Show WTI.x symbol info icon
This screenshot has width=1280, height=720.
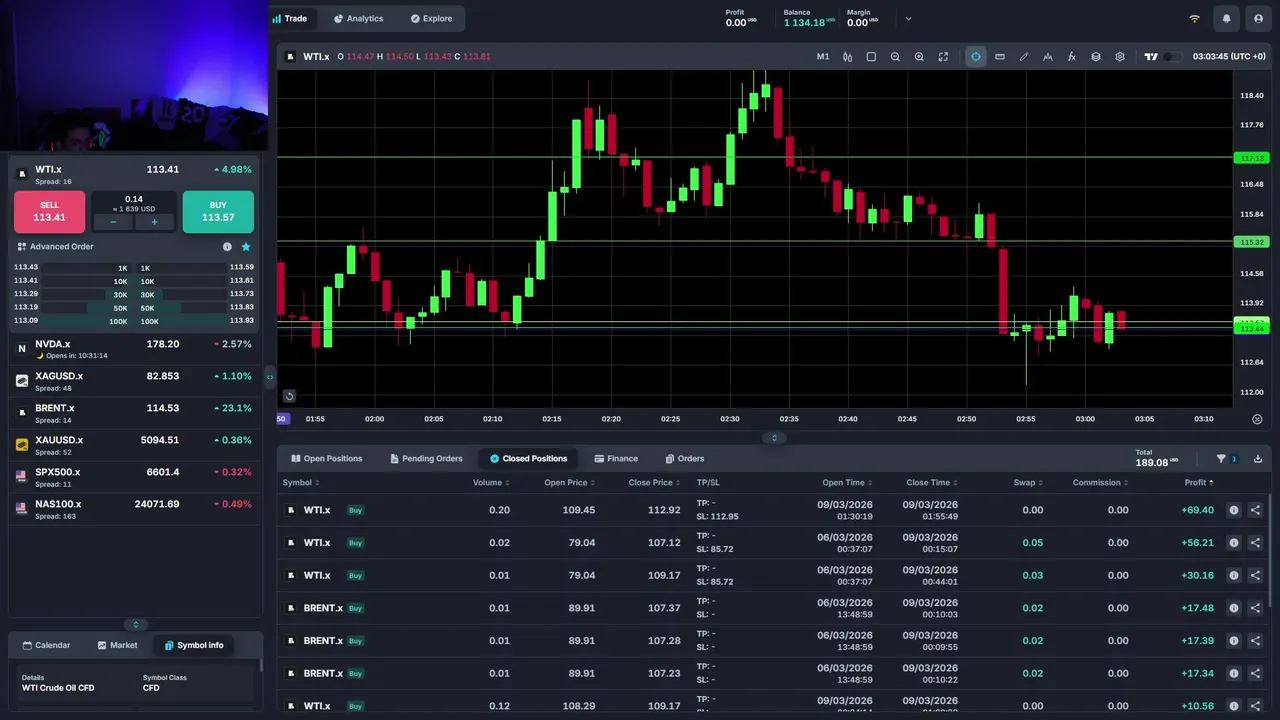(227, 247)
